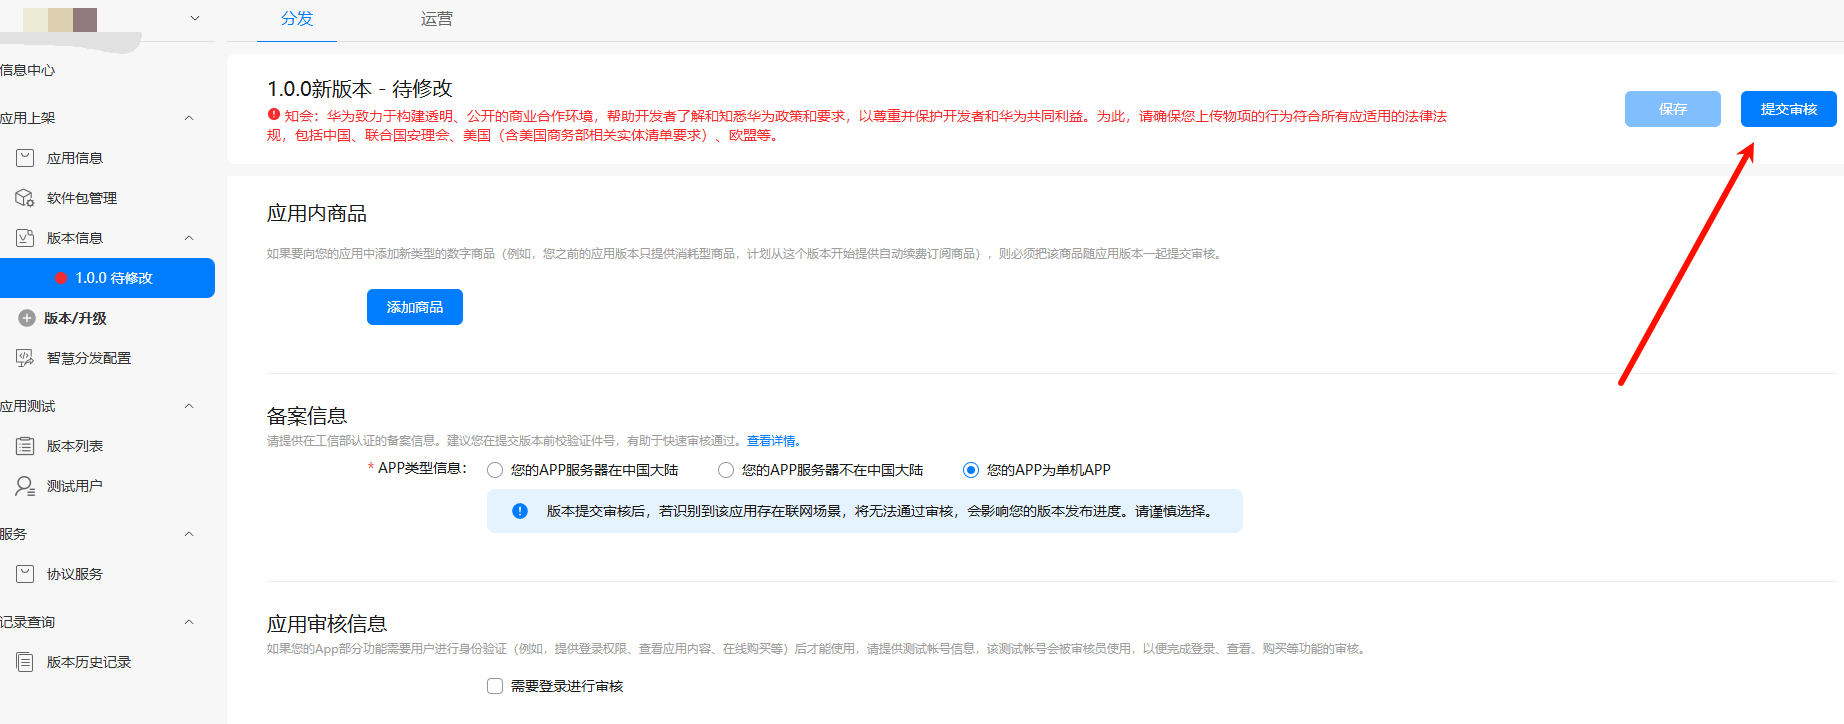Collapse the 应用上架 sidebar section
The height and width of the screenshot is (724, 1844).
[x=189, y=118]
